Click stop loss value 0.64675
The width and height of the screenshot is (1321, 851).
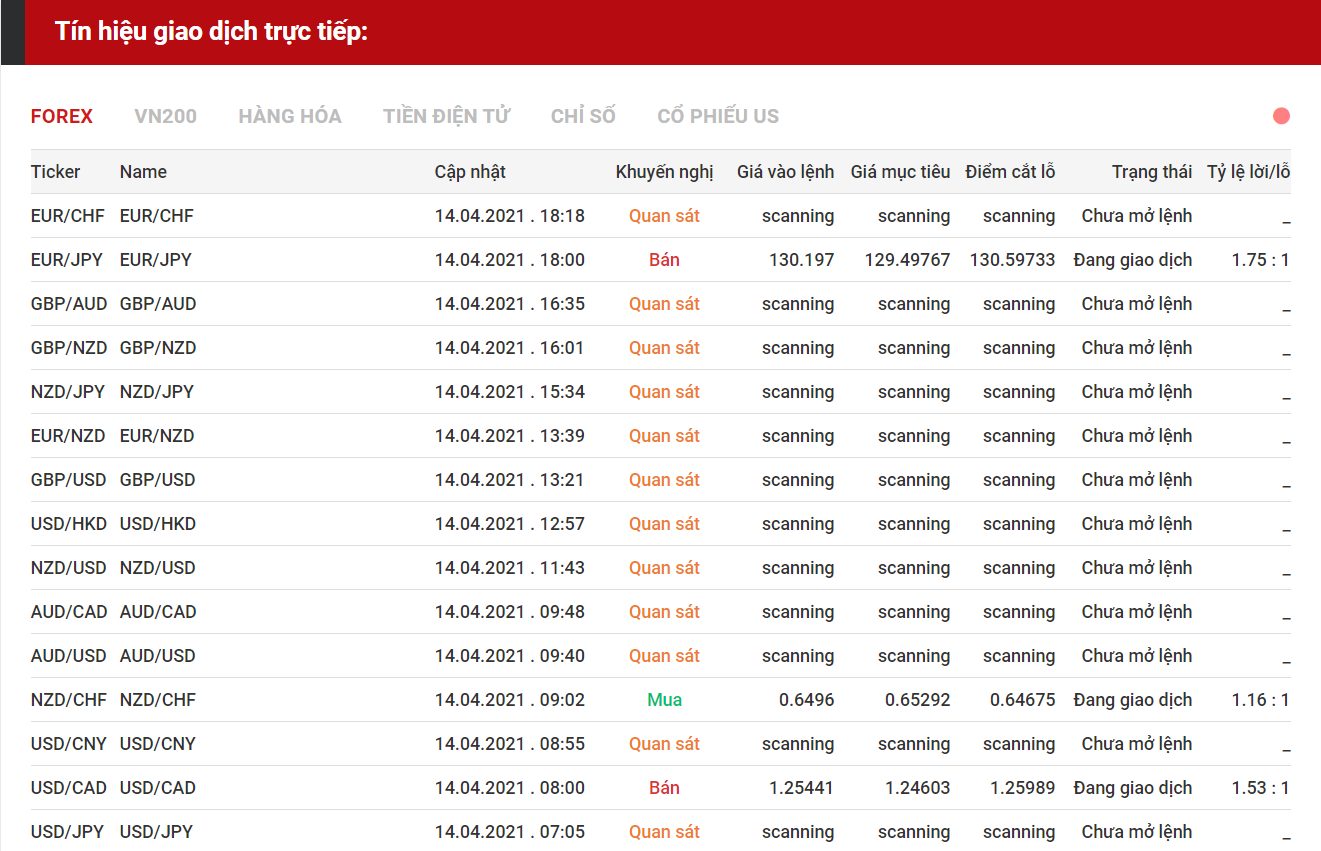click(1022, 700)
